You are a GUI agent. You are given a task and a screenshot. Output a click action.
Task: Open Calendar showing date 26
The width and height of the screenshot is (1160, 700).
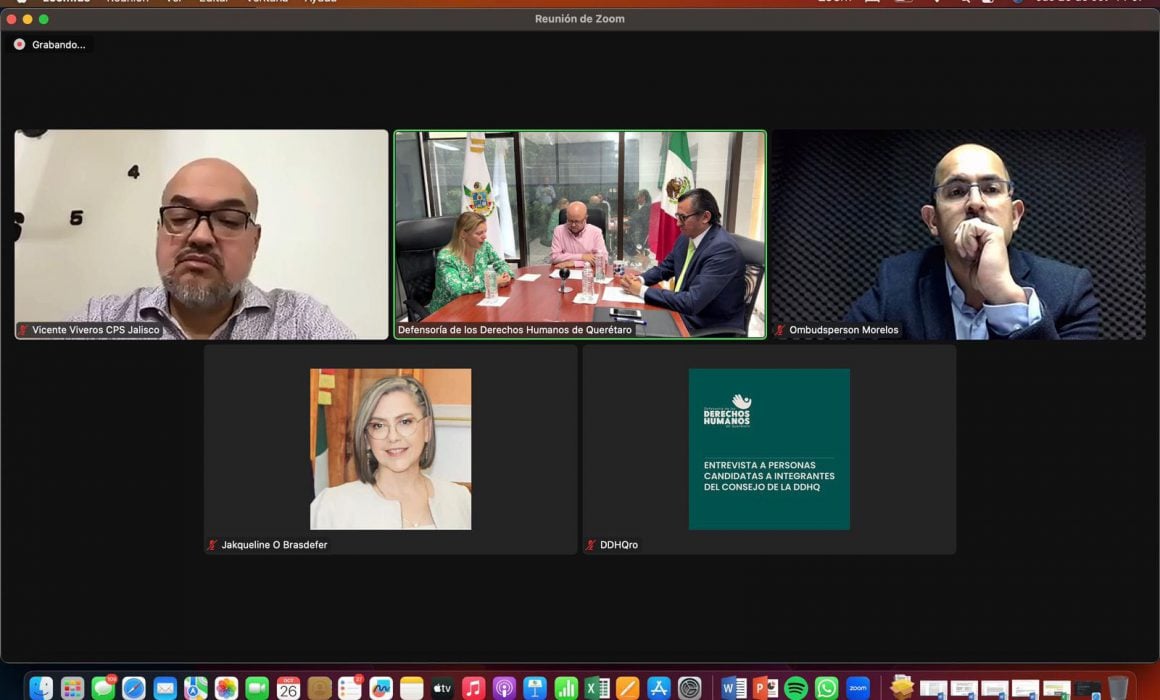[x=288, y=688]
